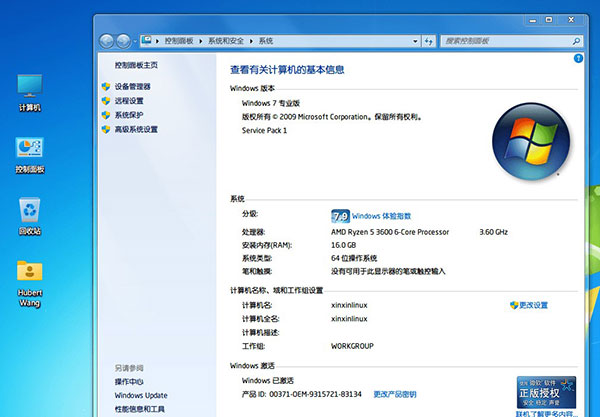Click the 更改设置 link
Image resolution: width=600 pixels, height=417 pixels.
[533, 305]
